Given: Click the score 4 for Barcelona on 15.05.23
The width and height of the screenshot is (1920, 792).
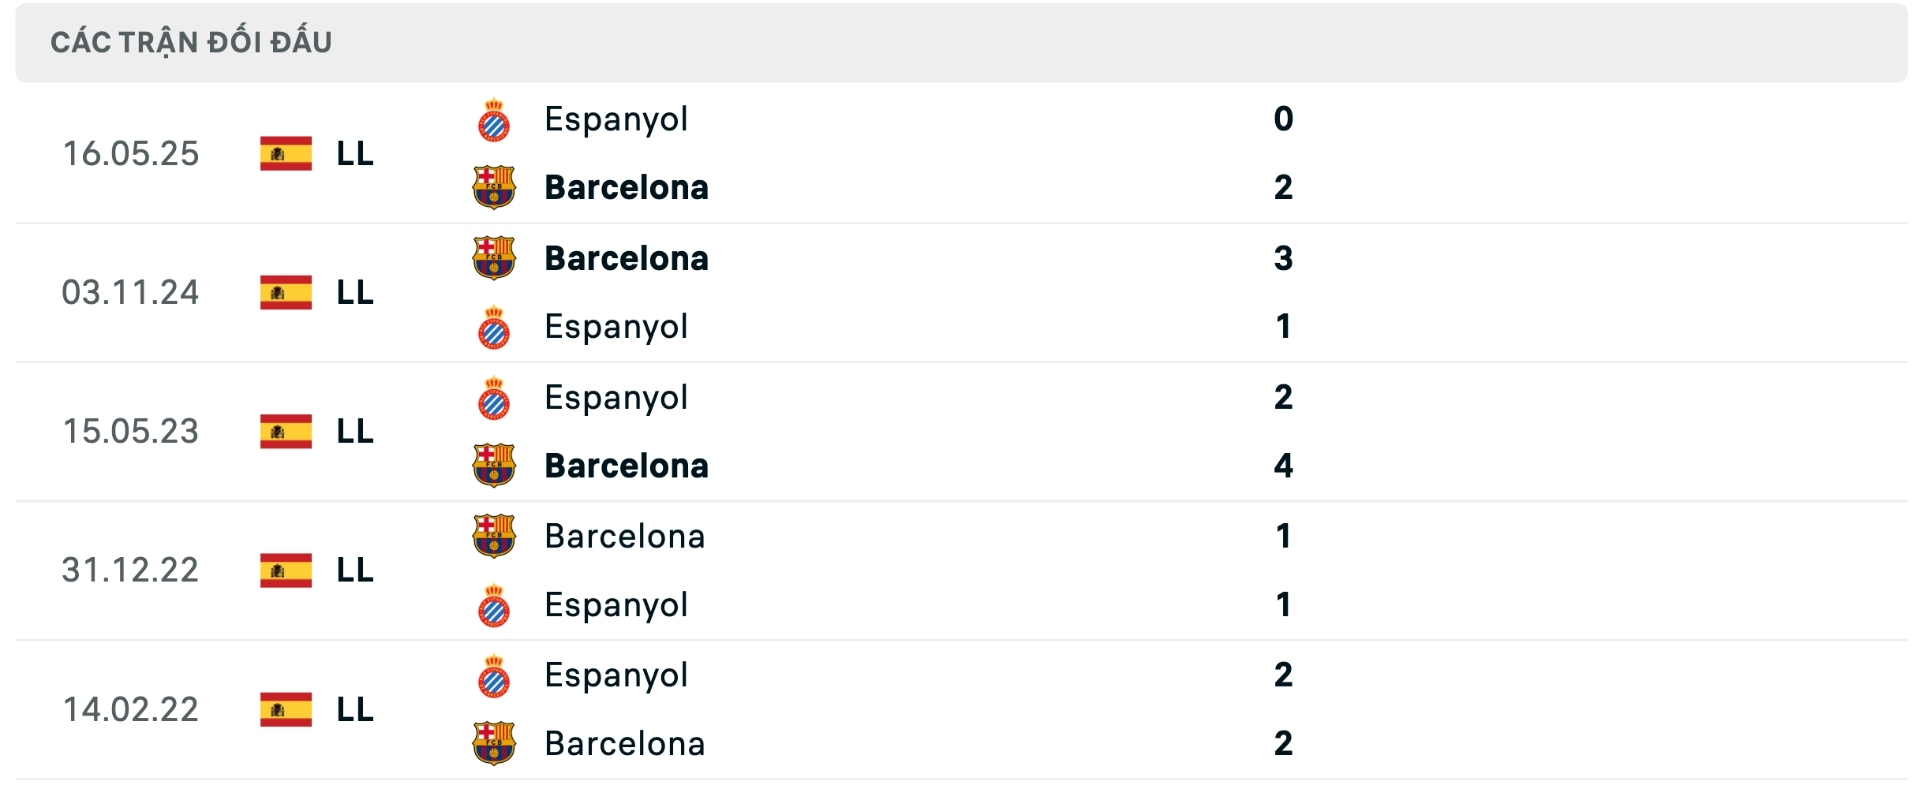Looking at the screenshot, I should click(x=1283, y=465).
